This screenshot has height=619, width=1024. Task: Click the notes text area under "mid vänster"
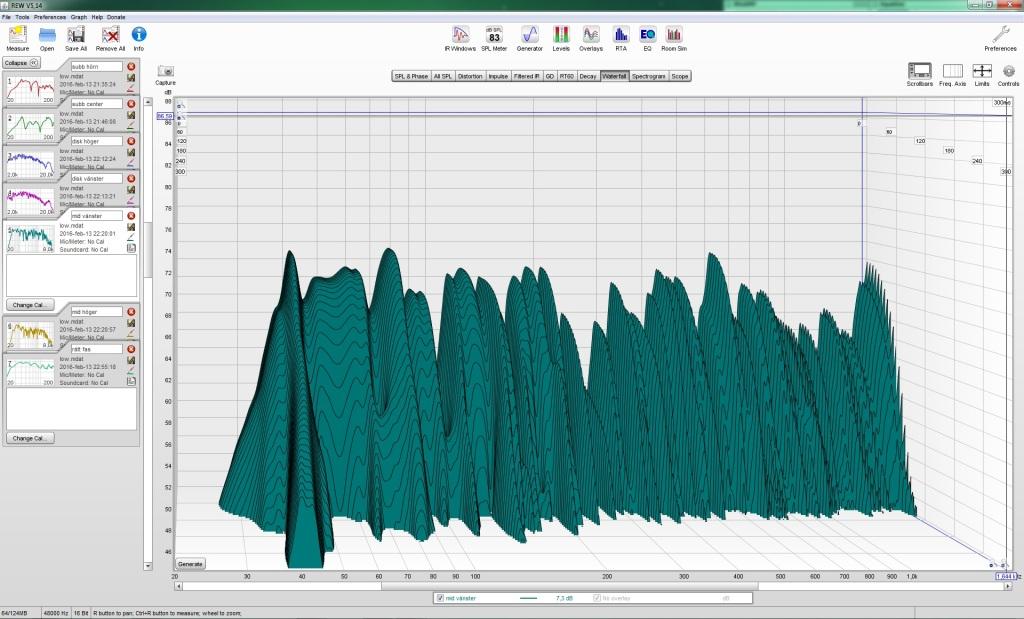point(72,276)
